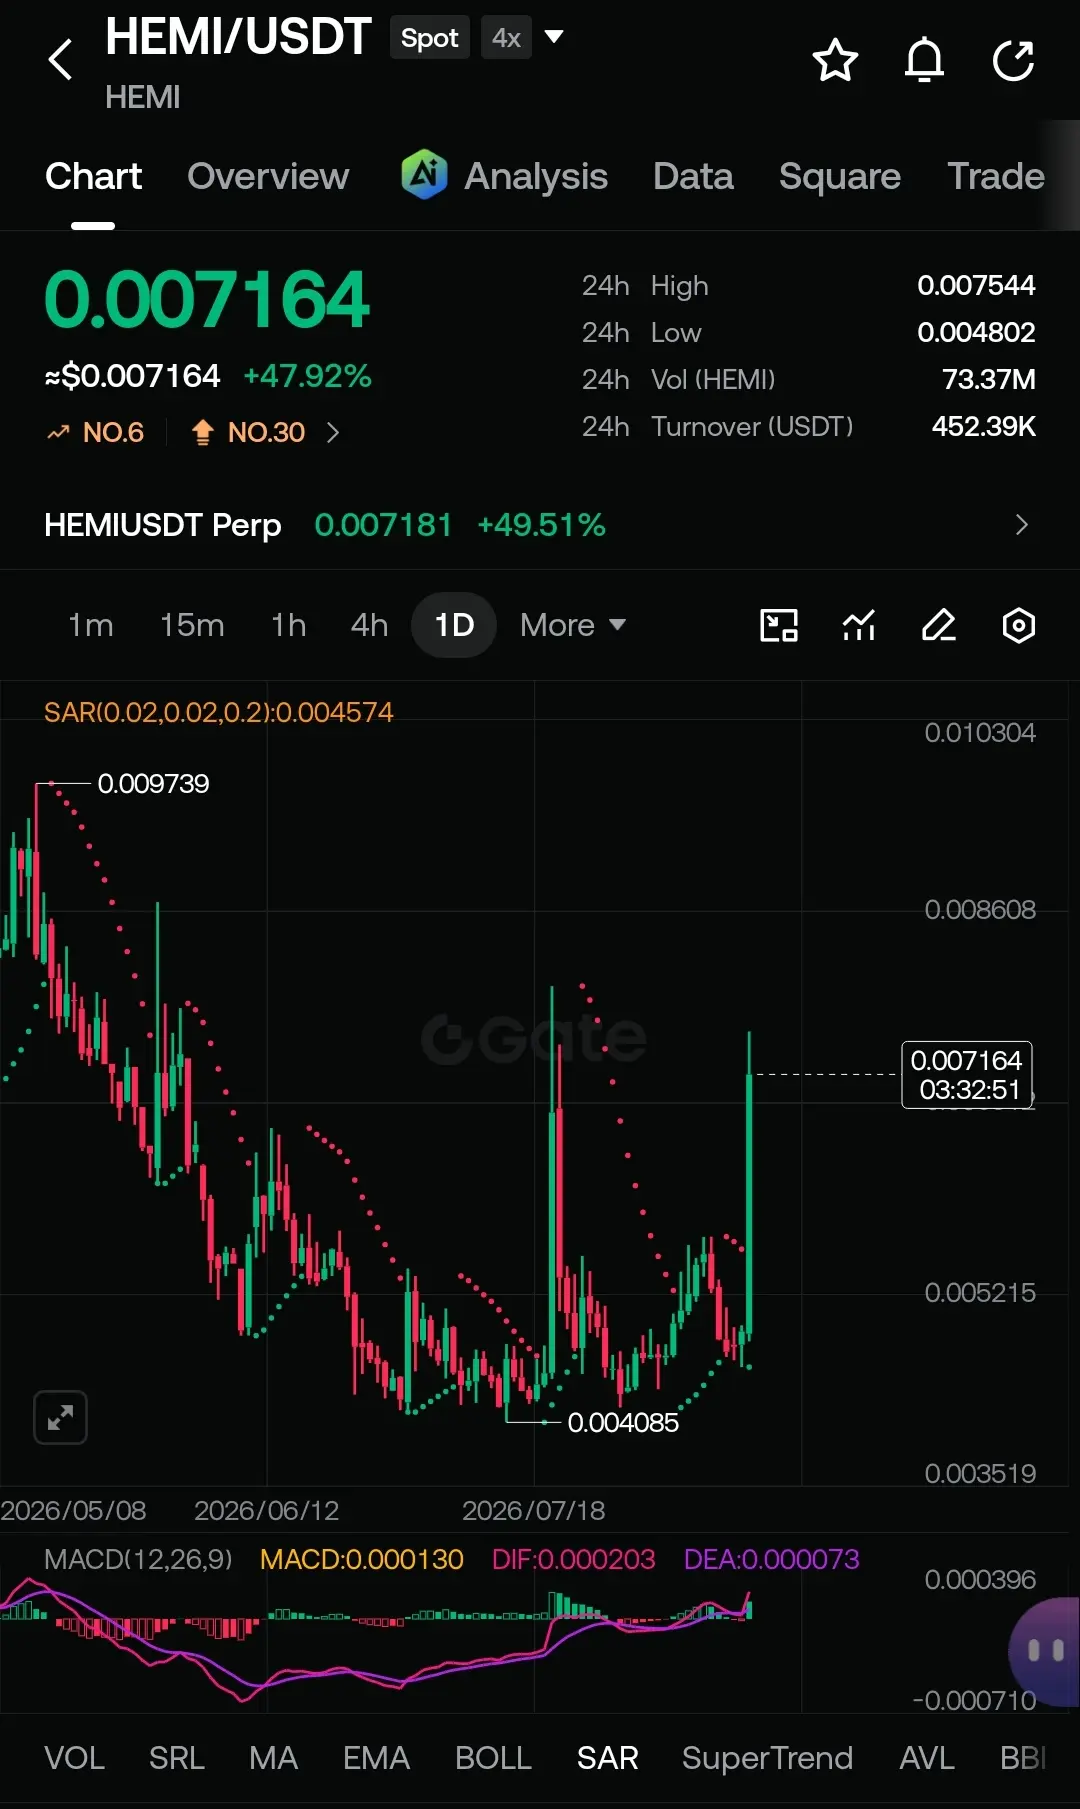Open price alert bell icon
The width and height of the screenshot is (1080, 1809).
[x=924, y=60]
